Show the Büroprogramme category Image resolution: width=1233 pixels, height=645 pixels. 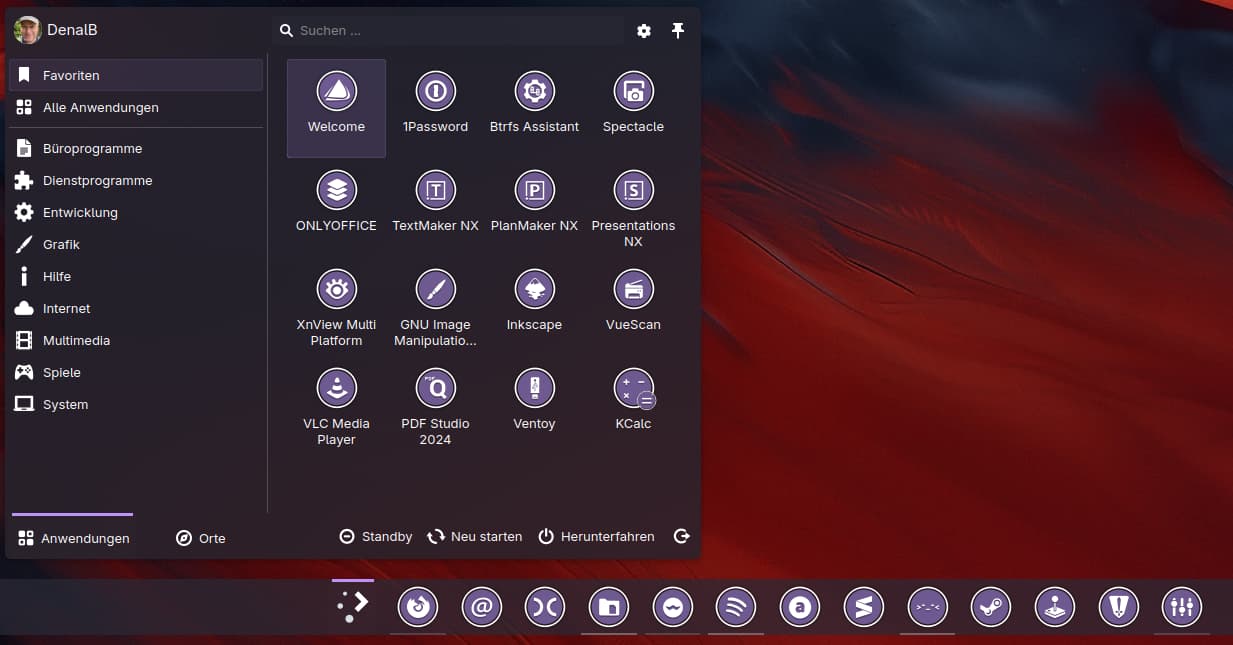pos(92,148)
